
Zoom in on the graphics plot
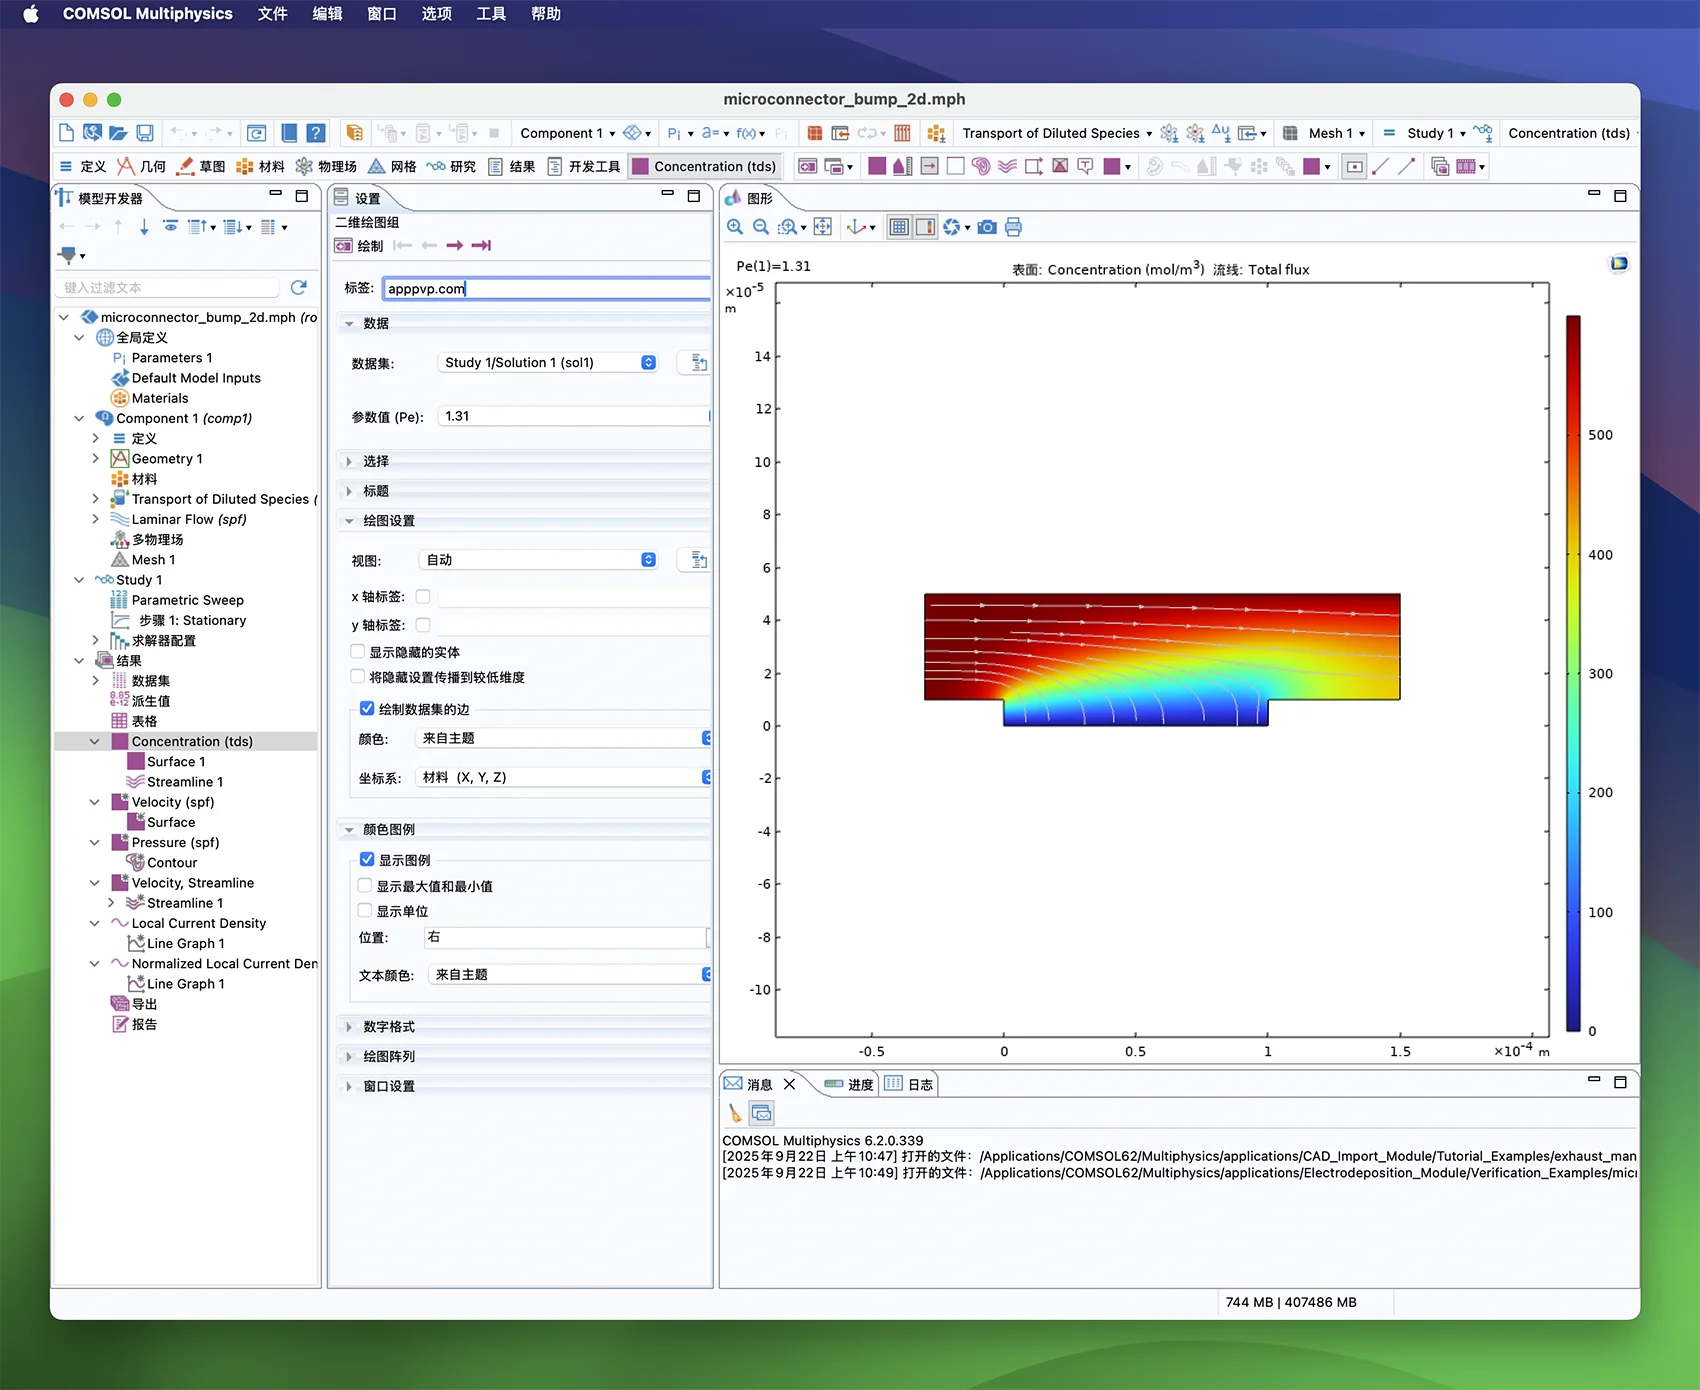tap(735, 227)
